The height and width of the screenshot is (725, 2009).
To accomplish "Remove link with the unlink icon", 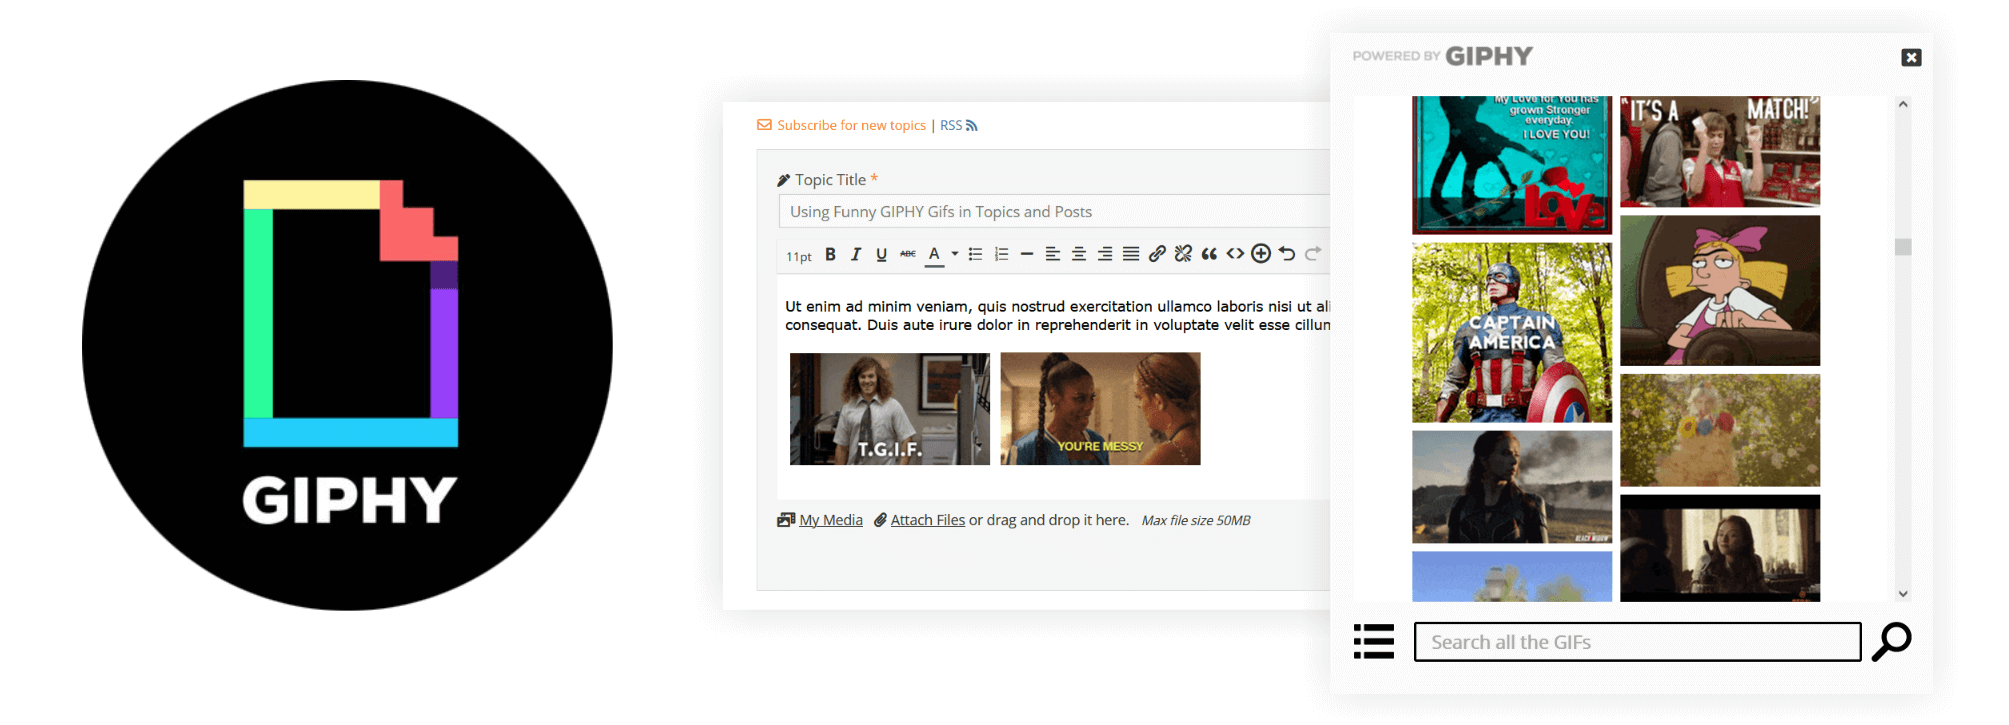I will tap(1183, 254).
